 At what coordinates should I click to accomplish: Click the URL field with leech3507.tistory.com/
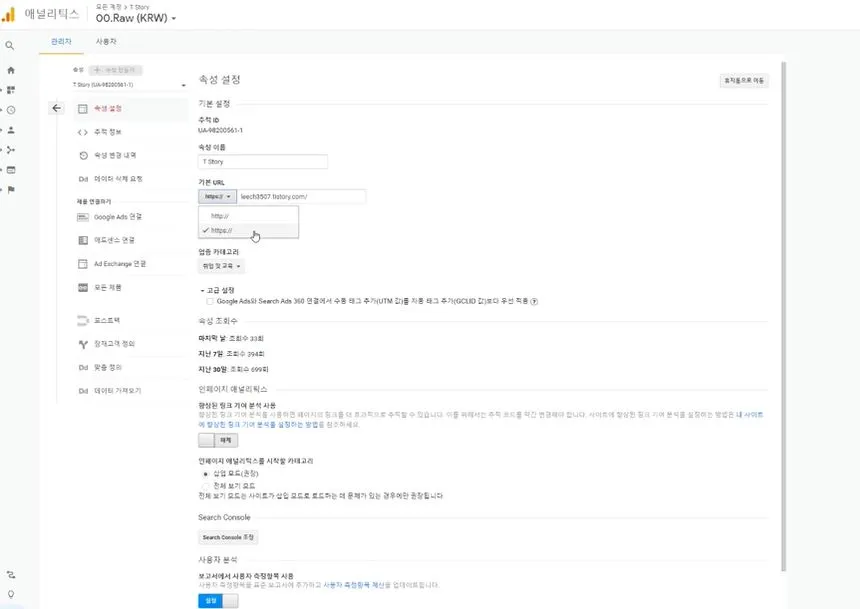[301, 196]
